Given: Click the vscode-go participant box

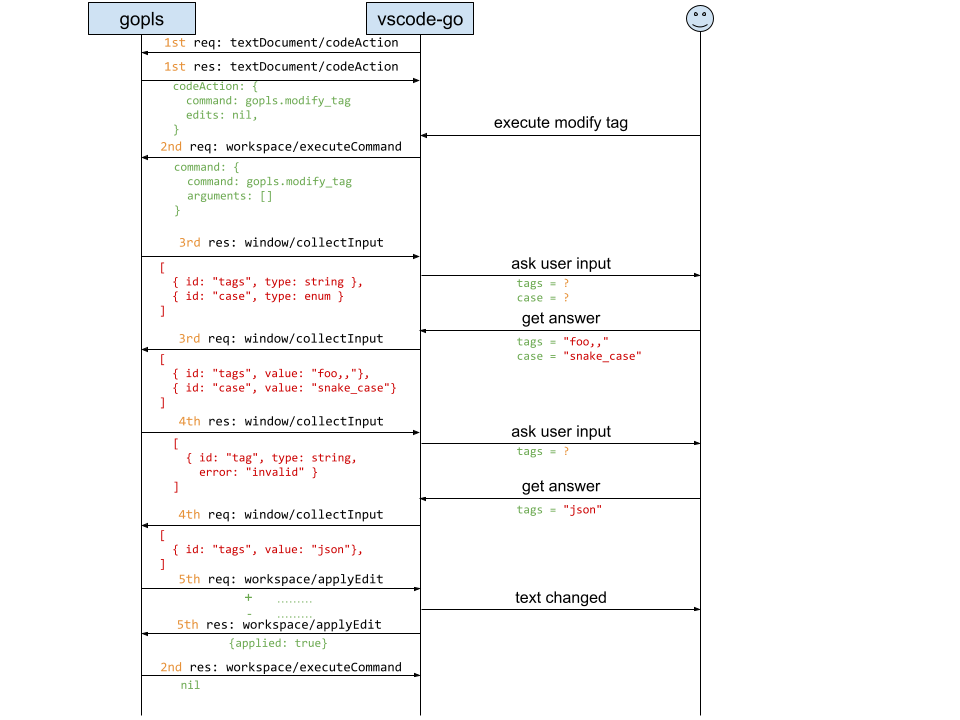Looking at the screenshot, I should point(420,18).
